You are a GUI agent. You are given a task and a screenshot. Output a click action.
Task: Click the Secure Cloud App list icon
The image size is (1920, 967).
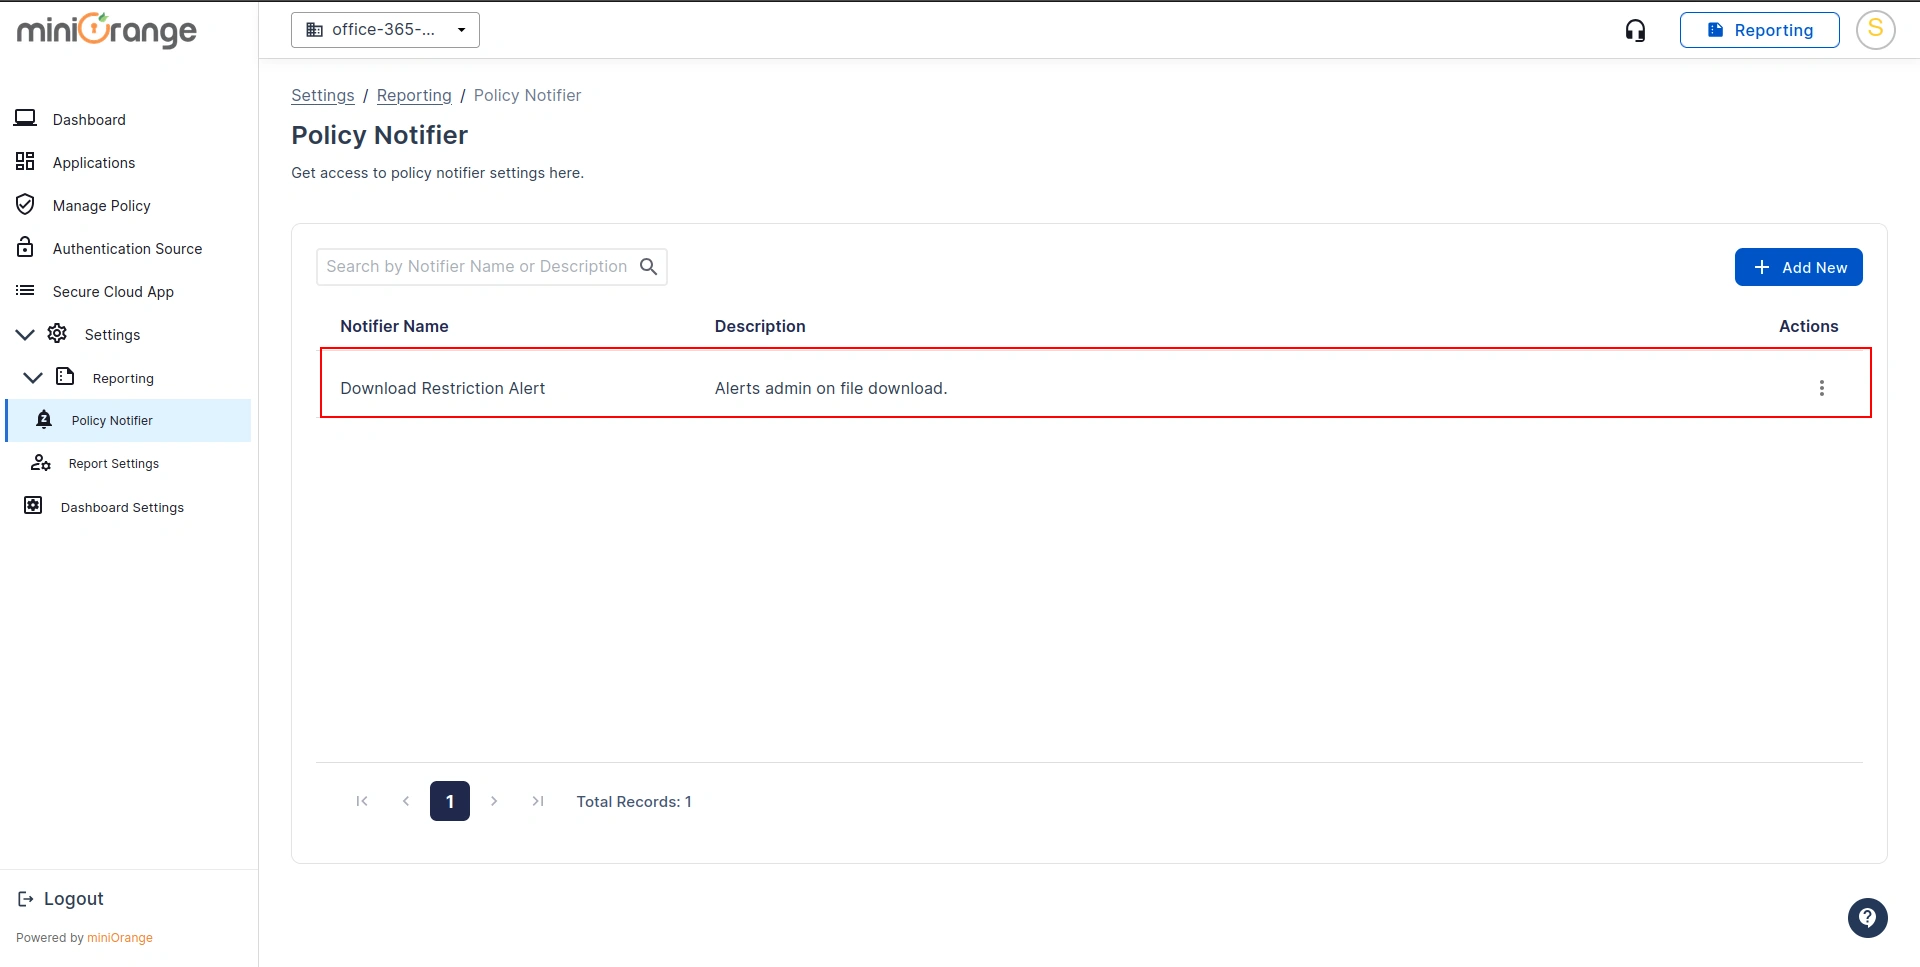pos(25,290)
